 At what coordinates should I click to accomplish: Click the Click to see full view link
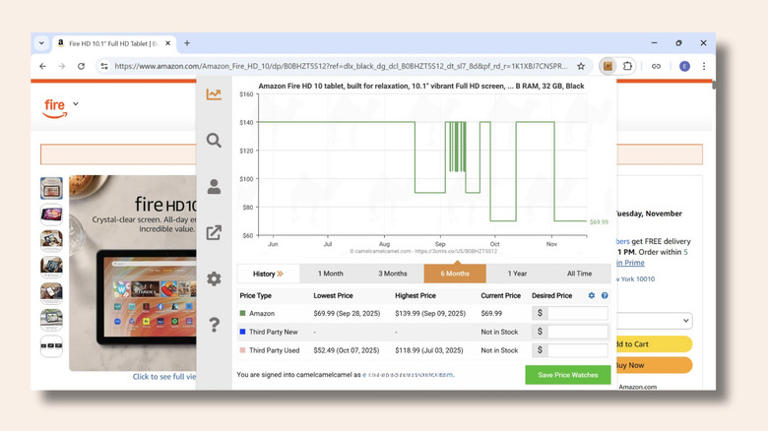(x=165, y=377)
